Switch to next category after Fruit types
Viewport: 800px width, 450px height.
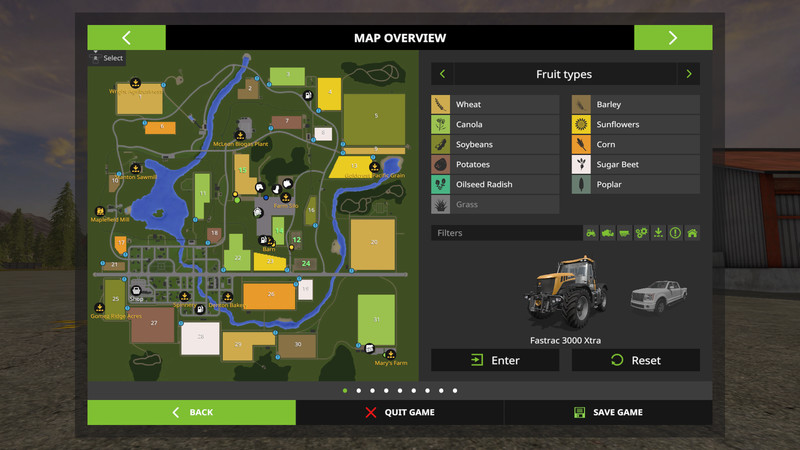coord(688,74)
